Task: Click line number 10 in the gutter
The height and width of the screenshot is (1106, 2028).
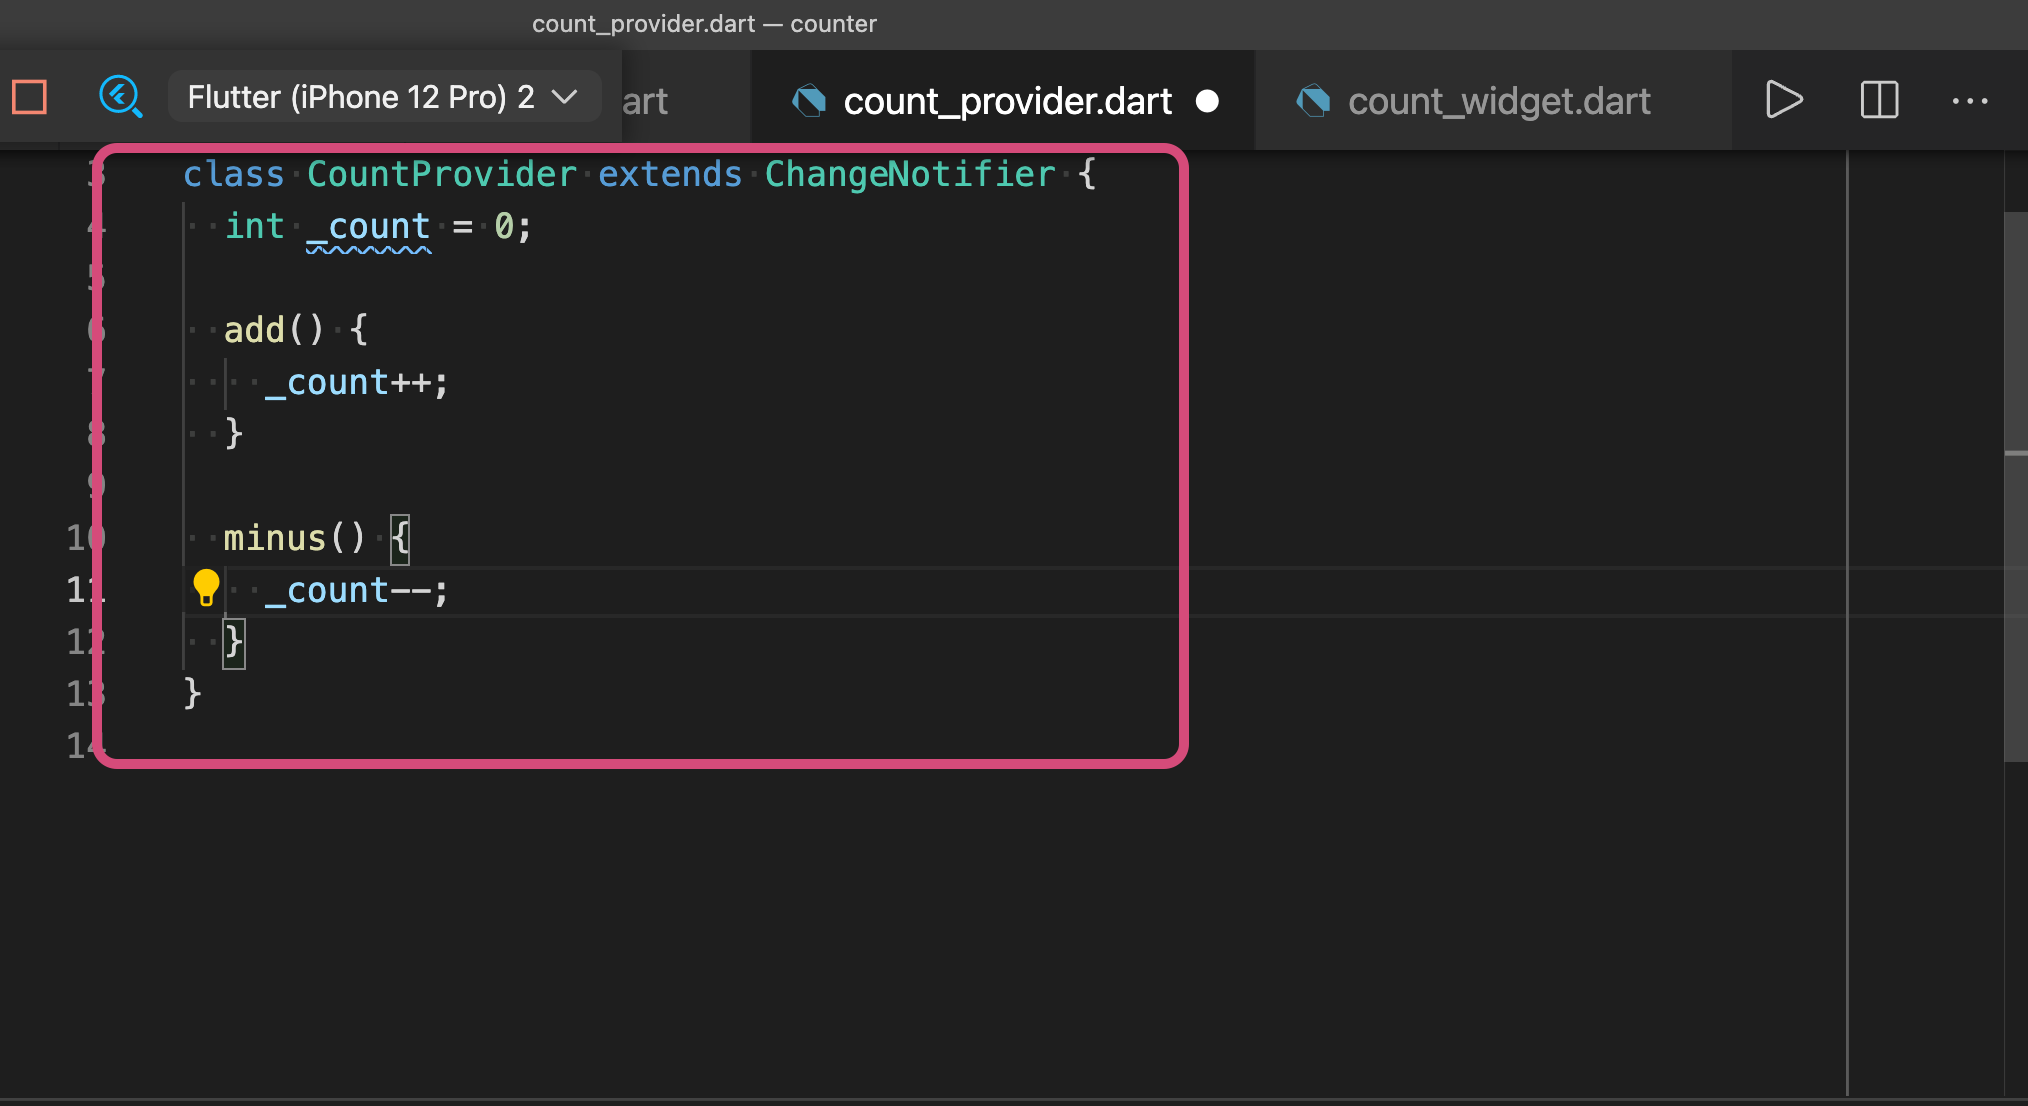Action: (x=80, y=538)
